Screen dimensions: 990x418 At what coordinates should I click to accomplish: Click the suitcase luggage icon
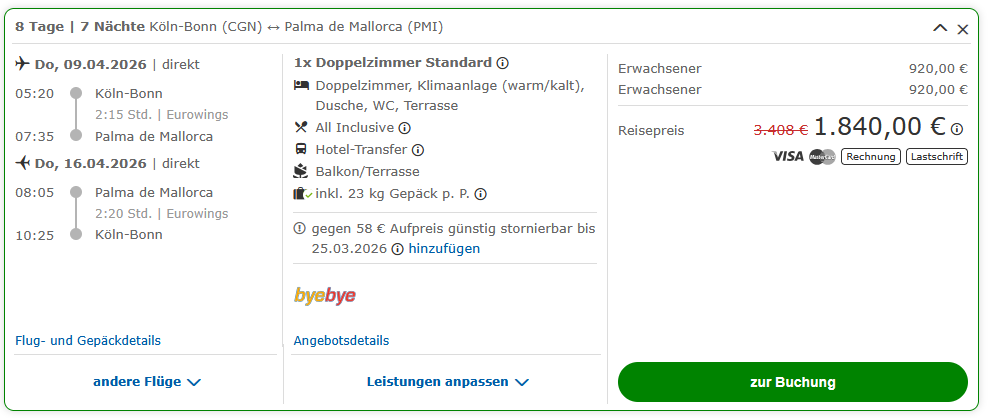[301, 194]
